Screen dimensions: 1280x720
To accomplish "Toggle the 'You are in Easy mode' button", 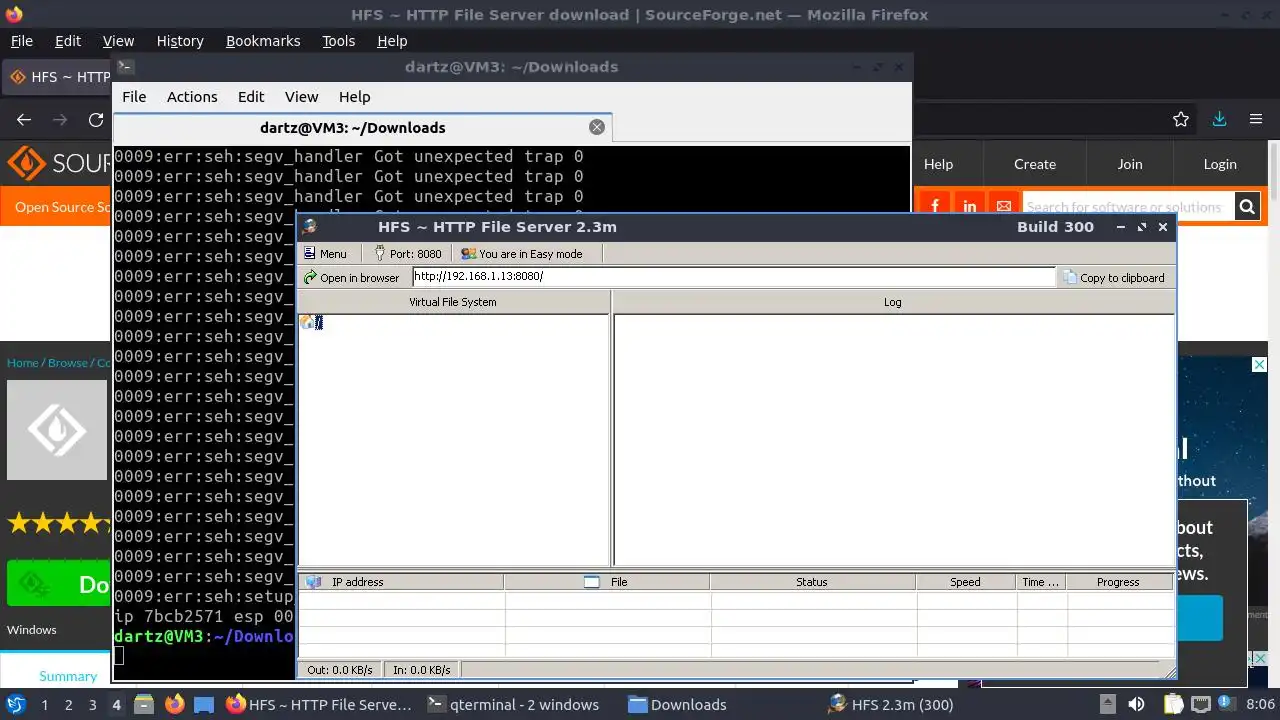I will click(x=522, y=254).
